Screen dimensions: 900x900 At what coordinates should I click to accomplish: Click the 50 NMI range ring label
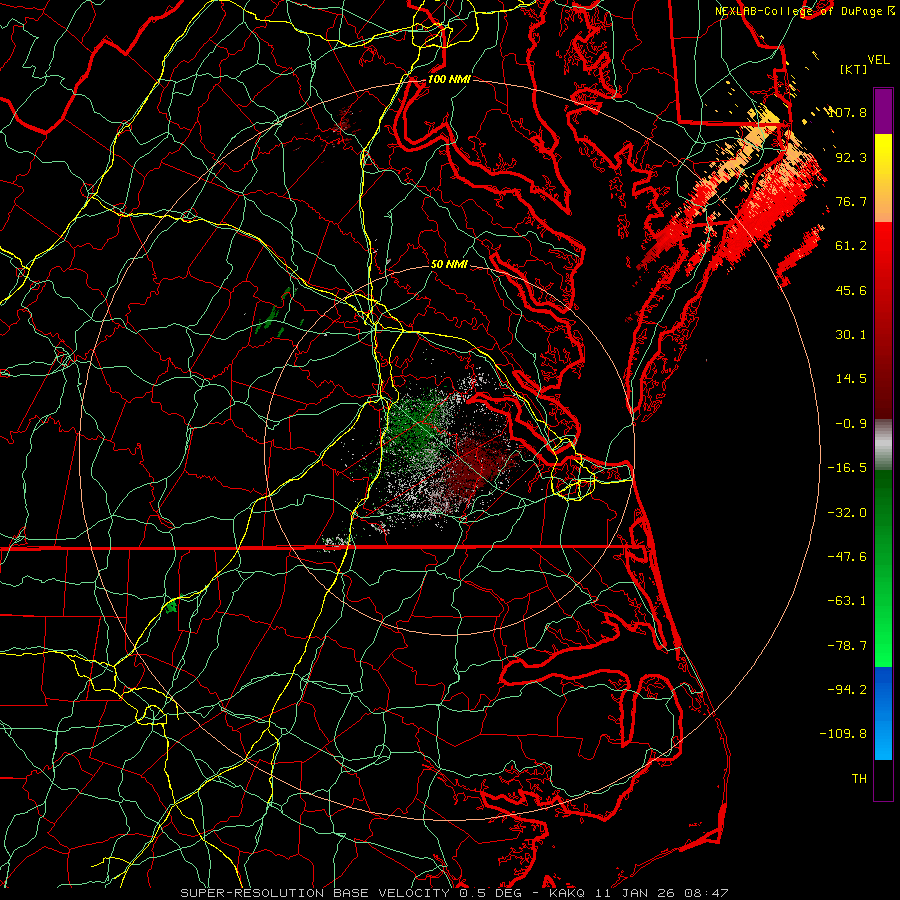449,265
